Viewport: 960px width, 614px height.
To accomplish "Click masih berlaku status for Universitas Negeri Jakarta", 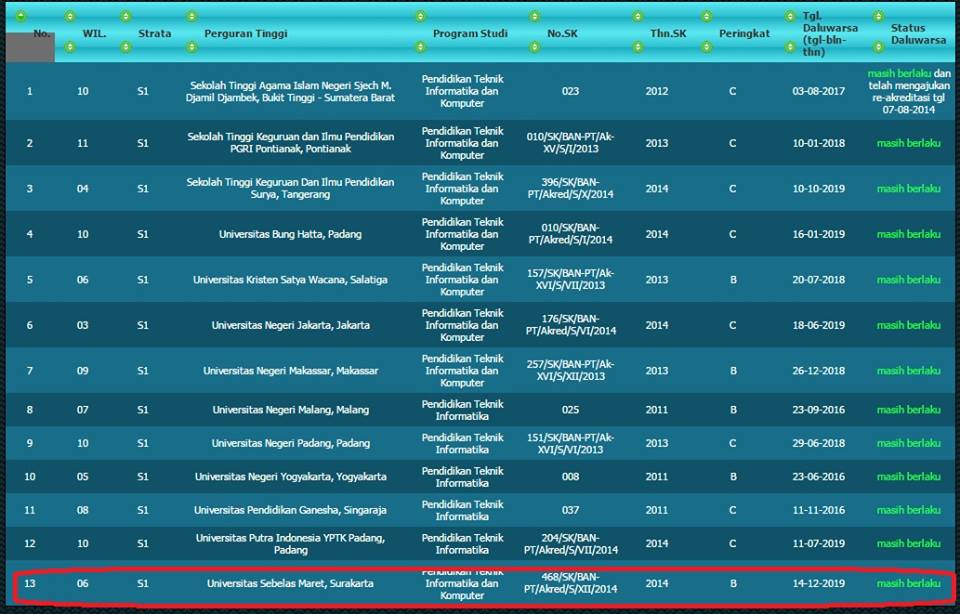I will pyautogui.click(x=908, y=325).
